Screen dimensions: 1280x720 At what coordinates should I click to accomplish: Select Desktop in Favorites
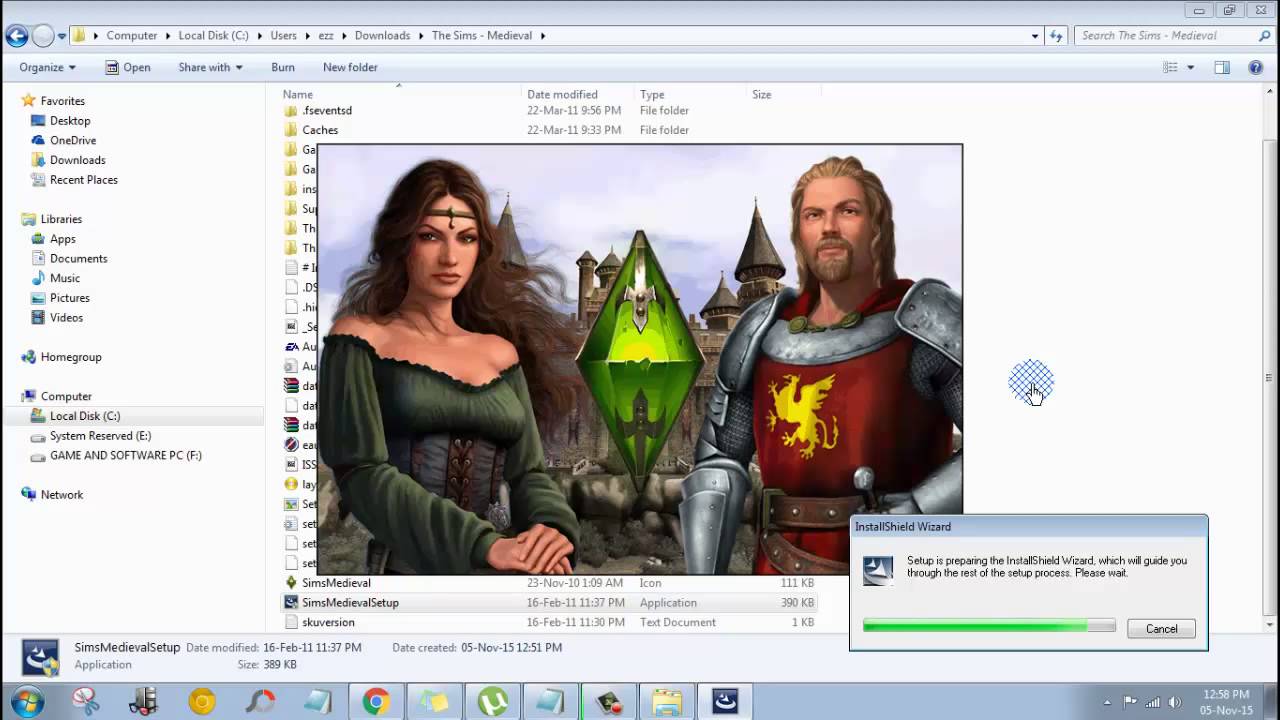coord(70,121)
